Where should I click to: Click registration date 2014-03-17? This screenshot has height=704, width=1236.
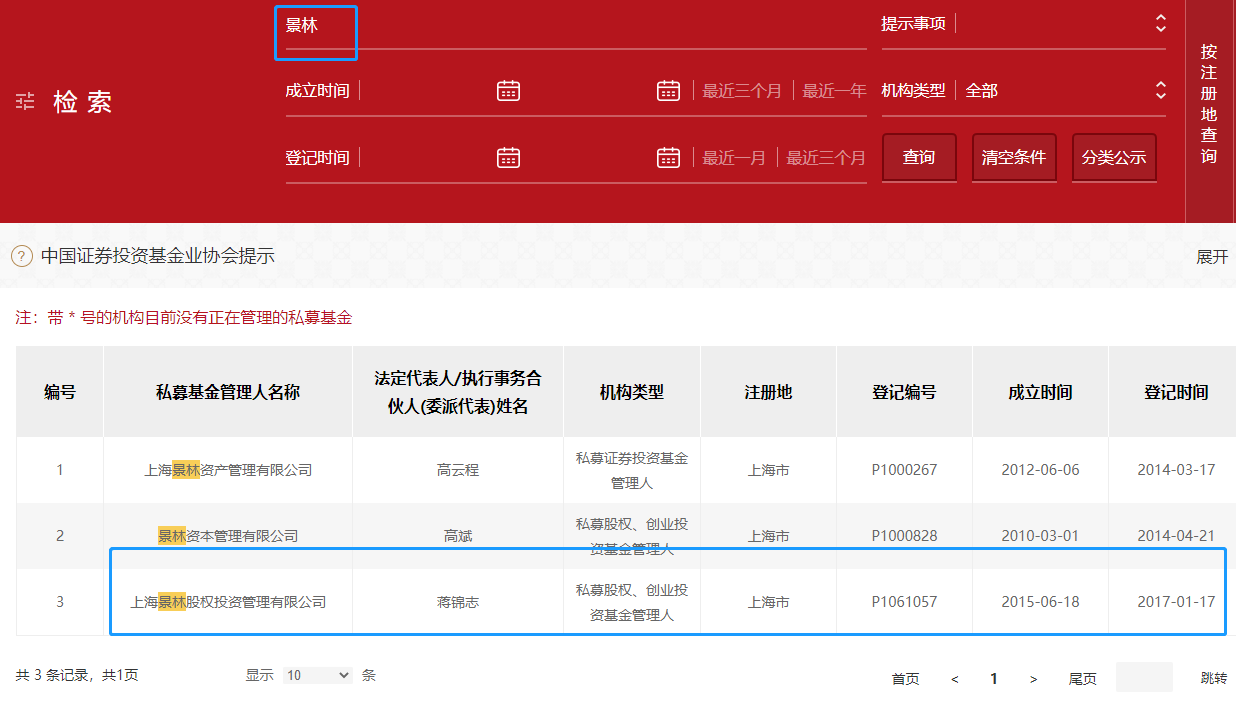coord(1176,469)
